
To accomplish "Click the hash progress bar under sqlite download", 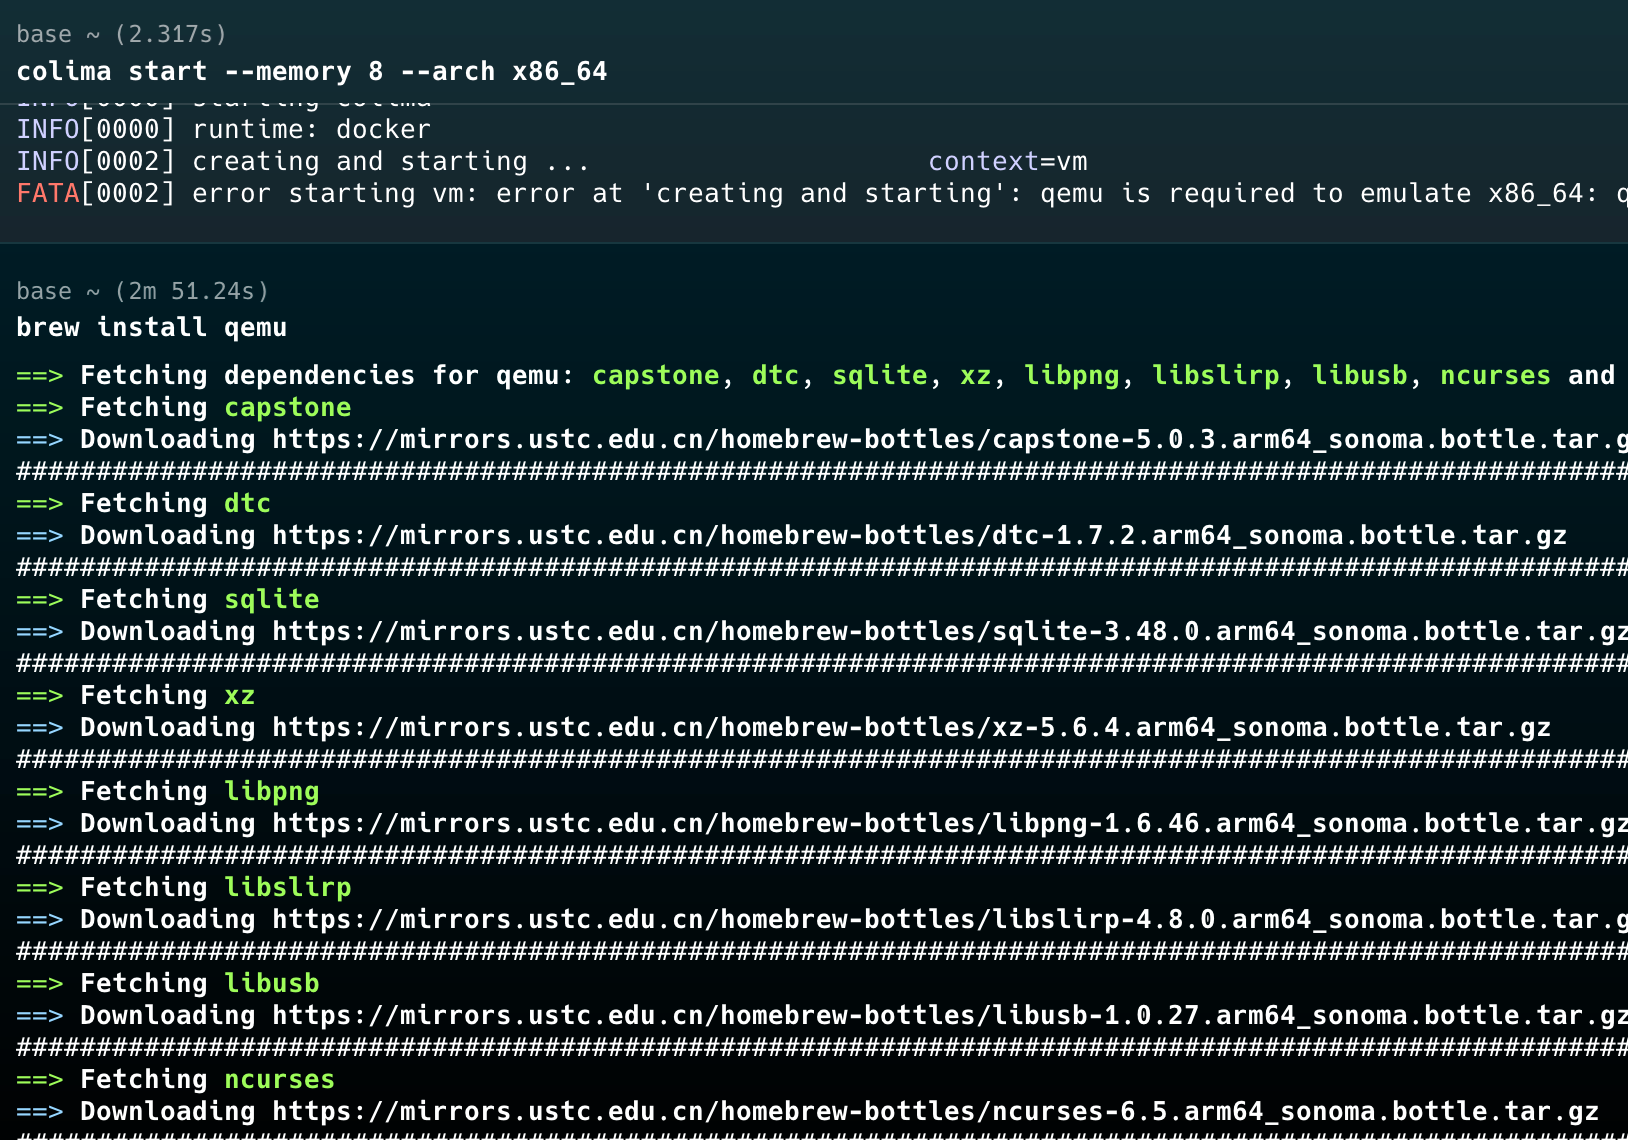I will click(822, 663).
